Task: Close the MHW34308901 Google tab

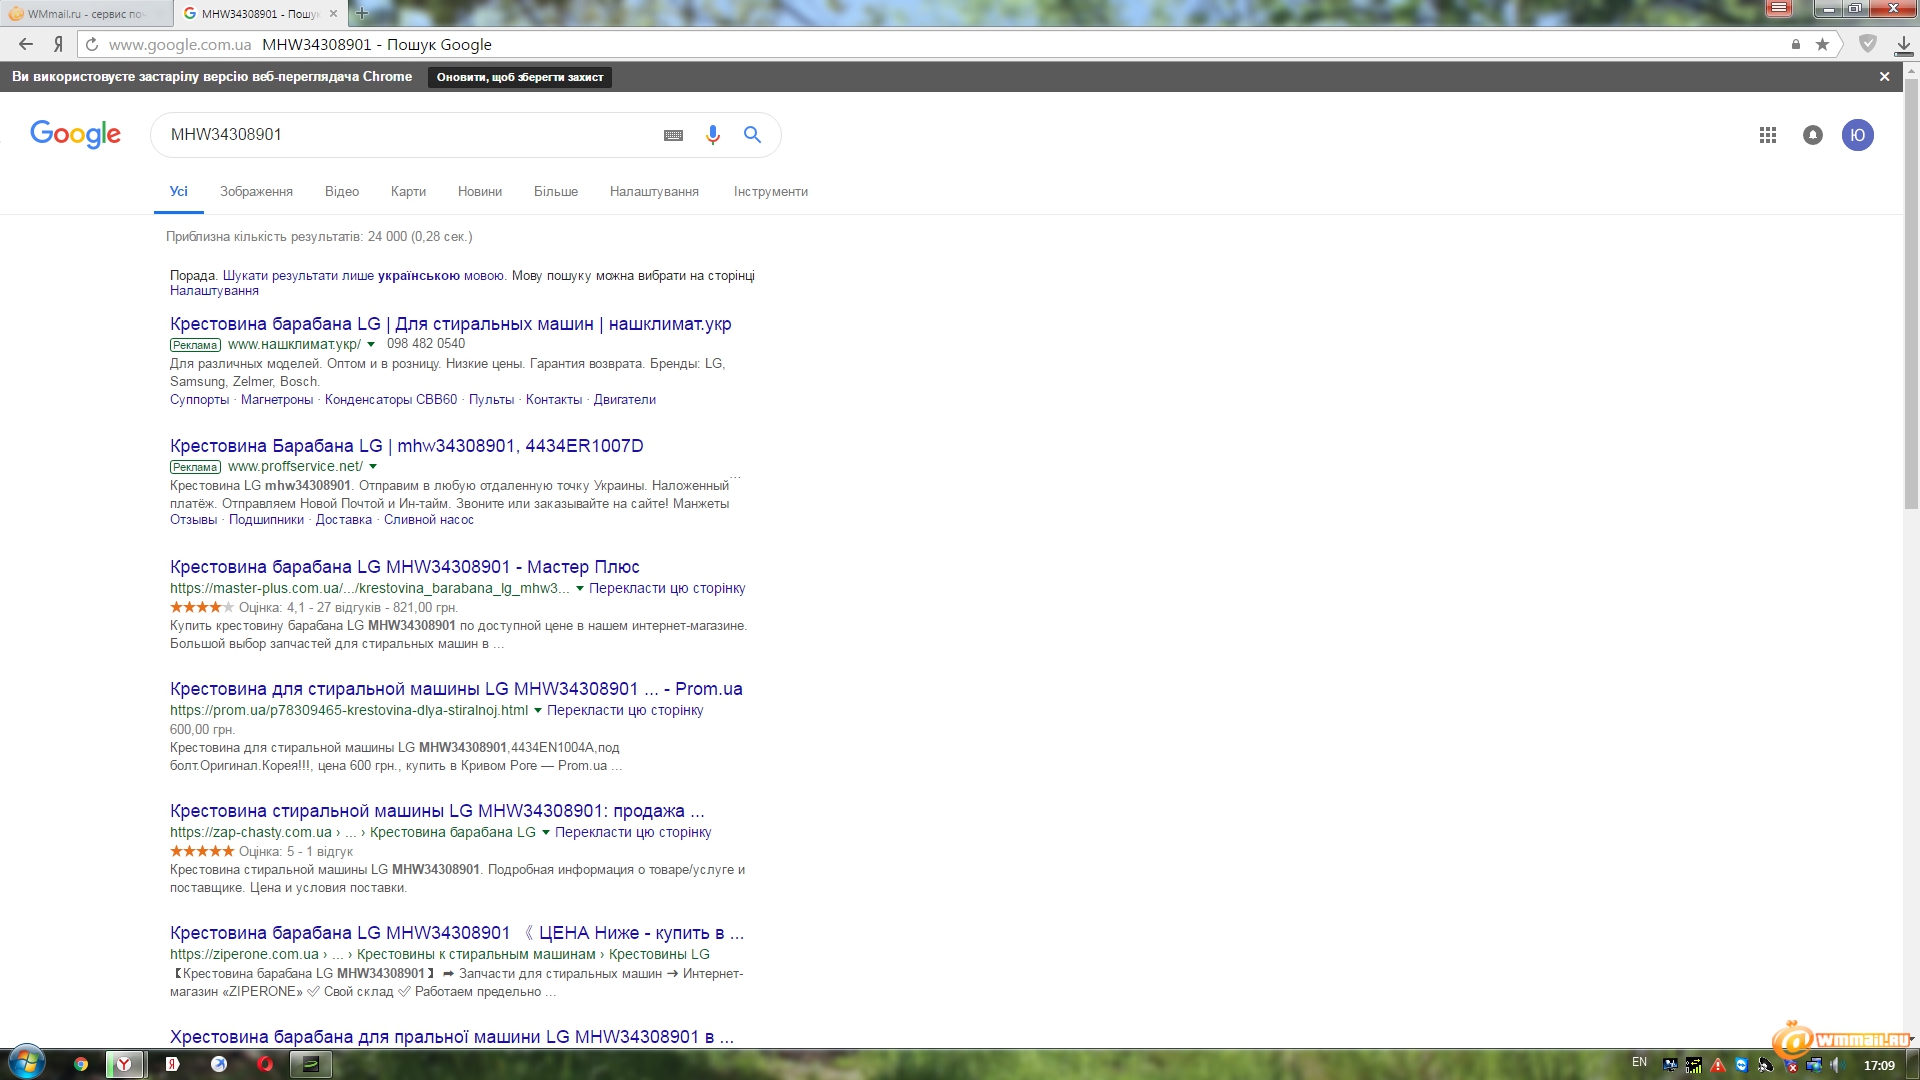Action: click(x=333, y=13)
